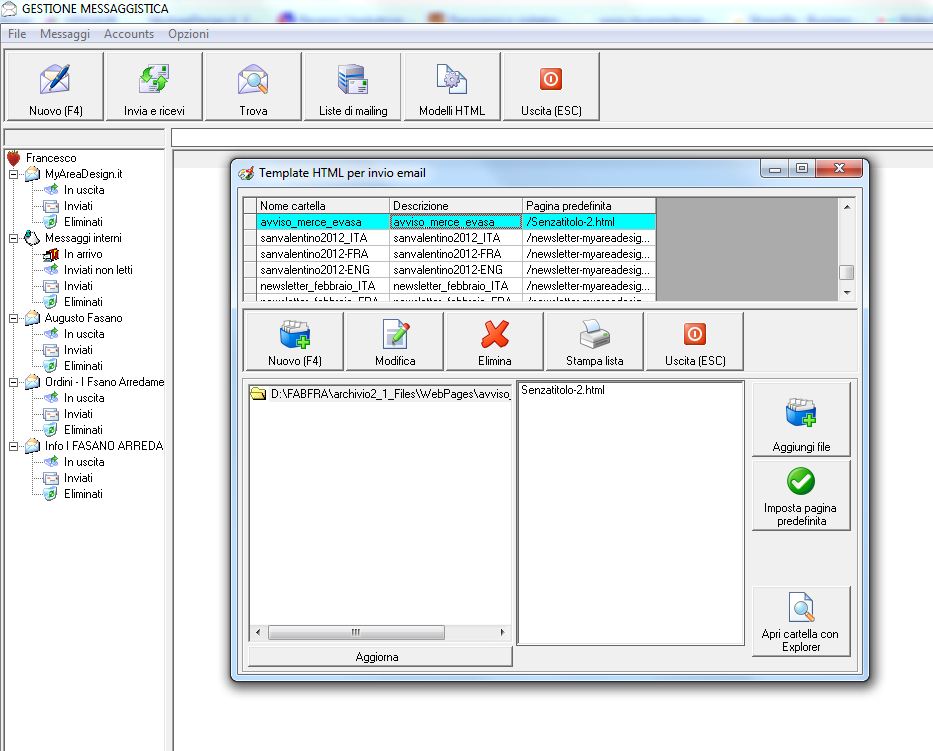The image size is (933, 751).
Task: Collapse the Messaggi interni tree node
Action: pos(14,238)
